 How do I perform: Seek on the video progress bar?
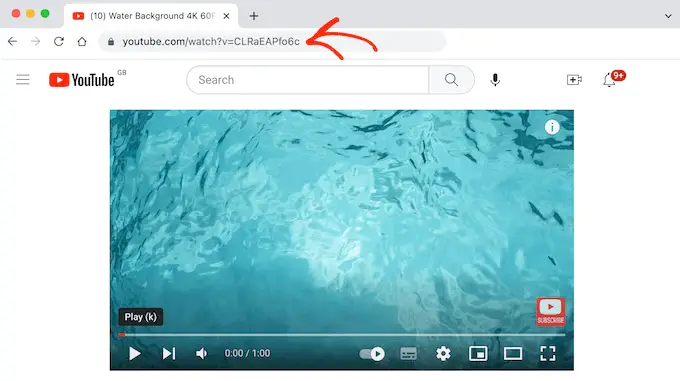coord(342,335)
